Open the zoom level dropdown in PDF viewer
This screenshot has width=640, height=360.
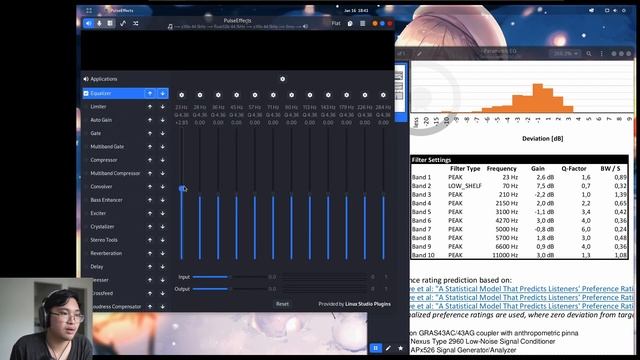point(565,53)
